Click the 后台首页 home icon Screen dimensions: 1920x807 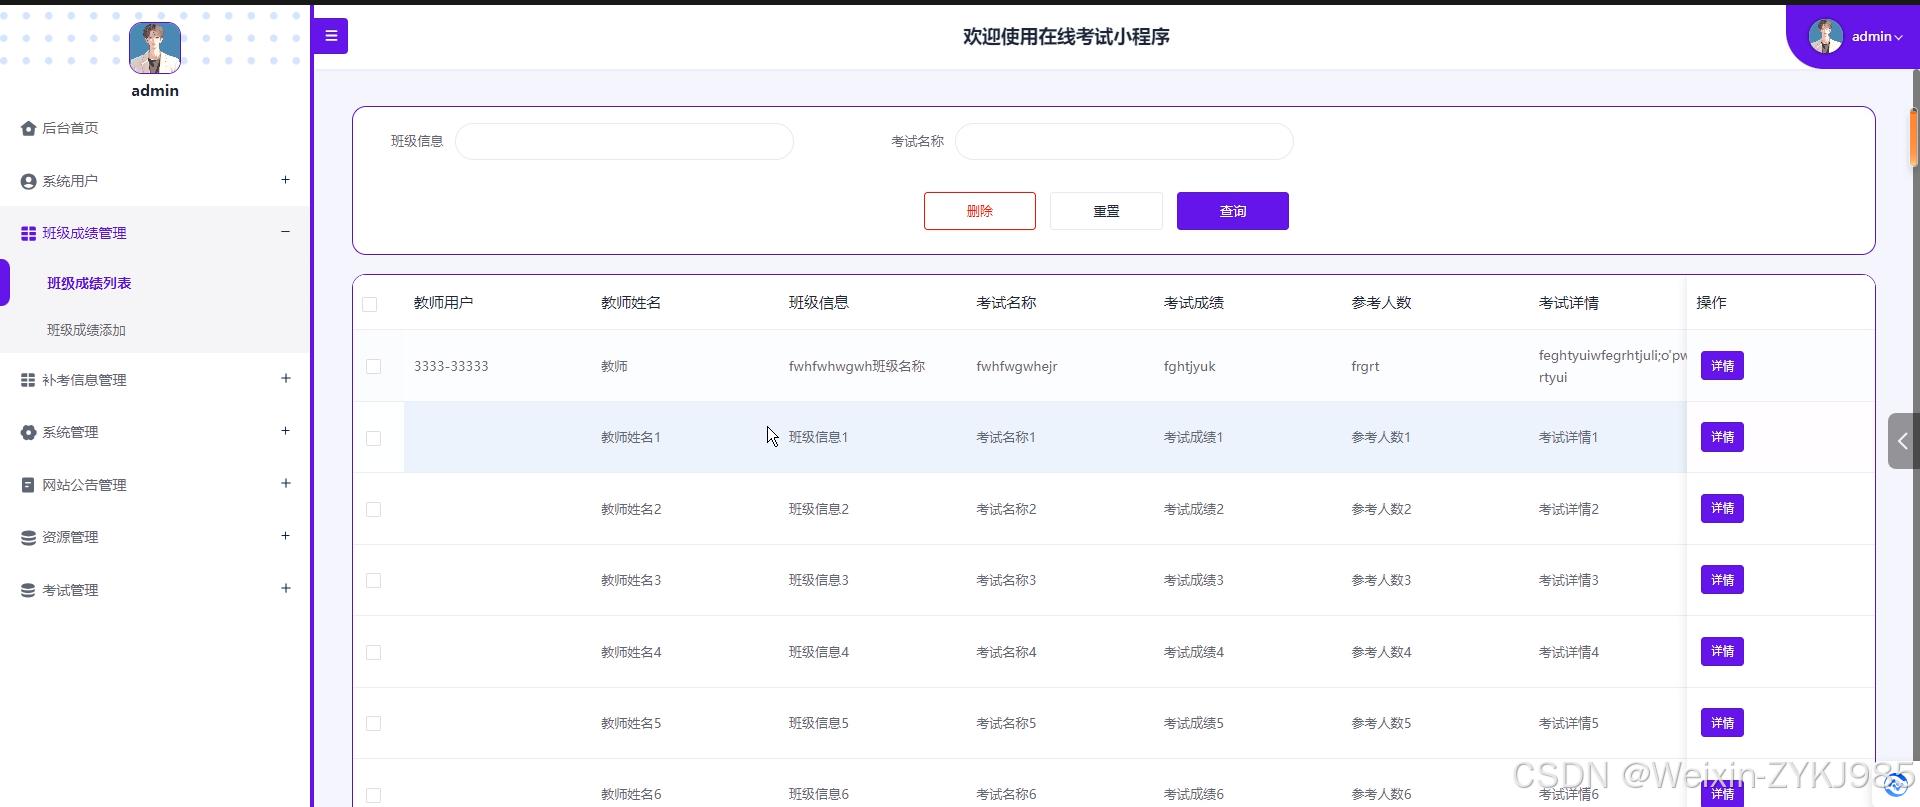28,128
